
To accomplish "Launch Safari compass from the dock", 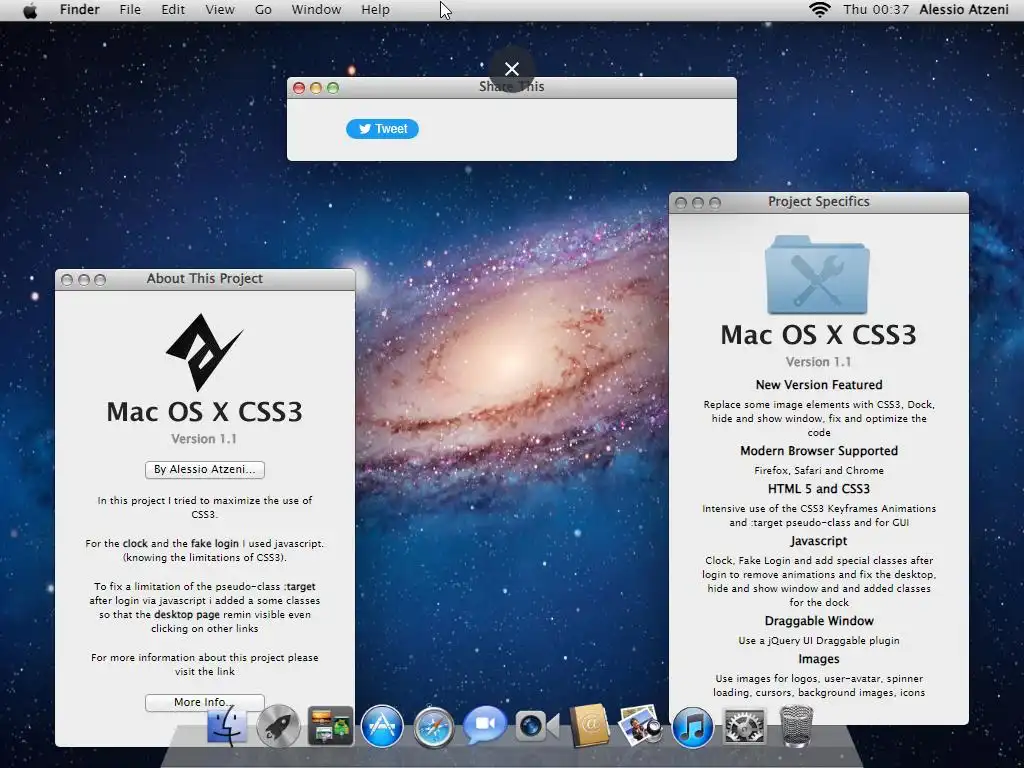I will (433, 726).
